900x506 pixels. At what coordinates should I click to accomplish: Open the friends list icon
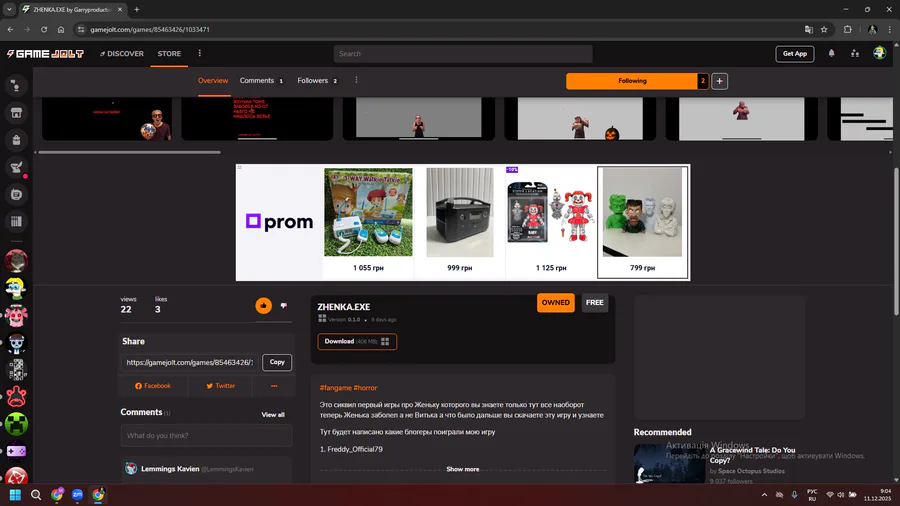pos(855,53)
